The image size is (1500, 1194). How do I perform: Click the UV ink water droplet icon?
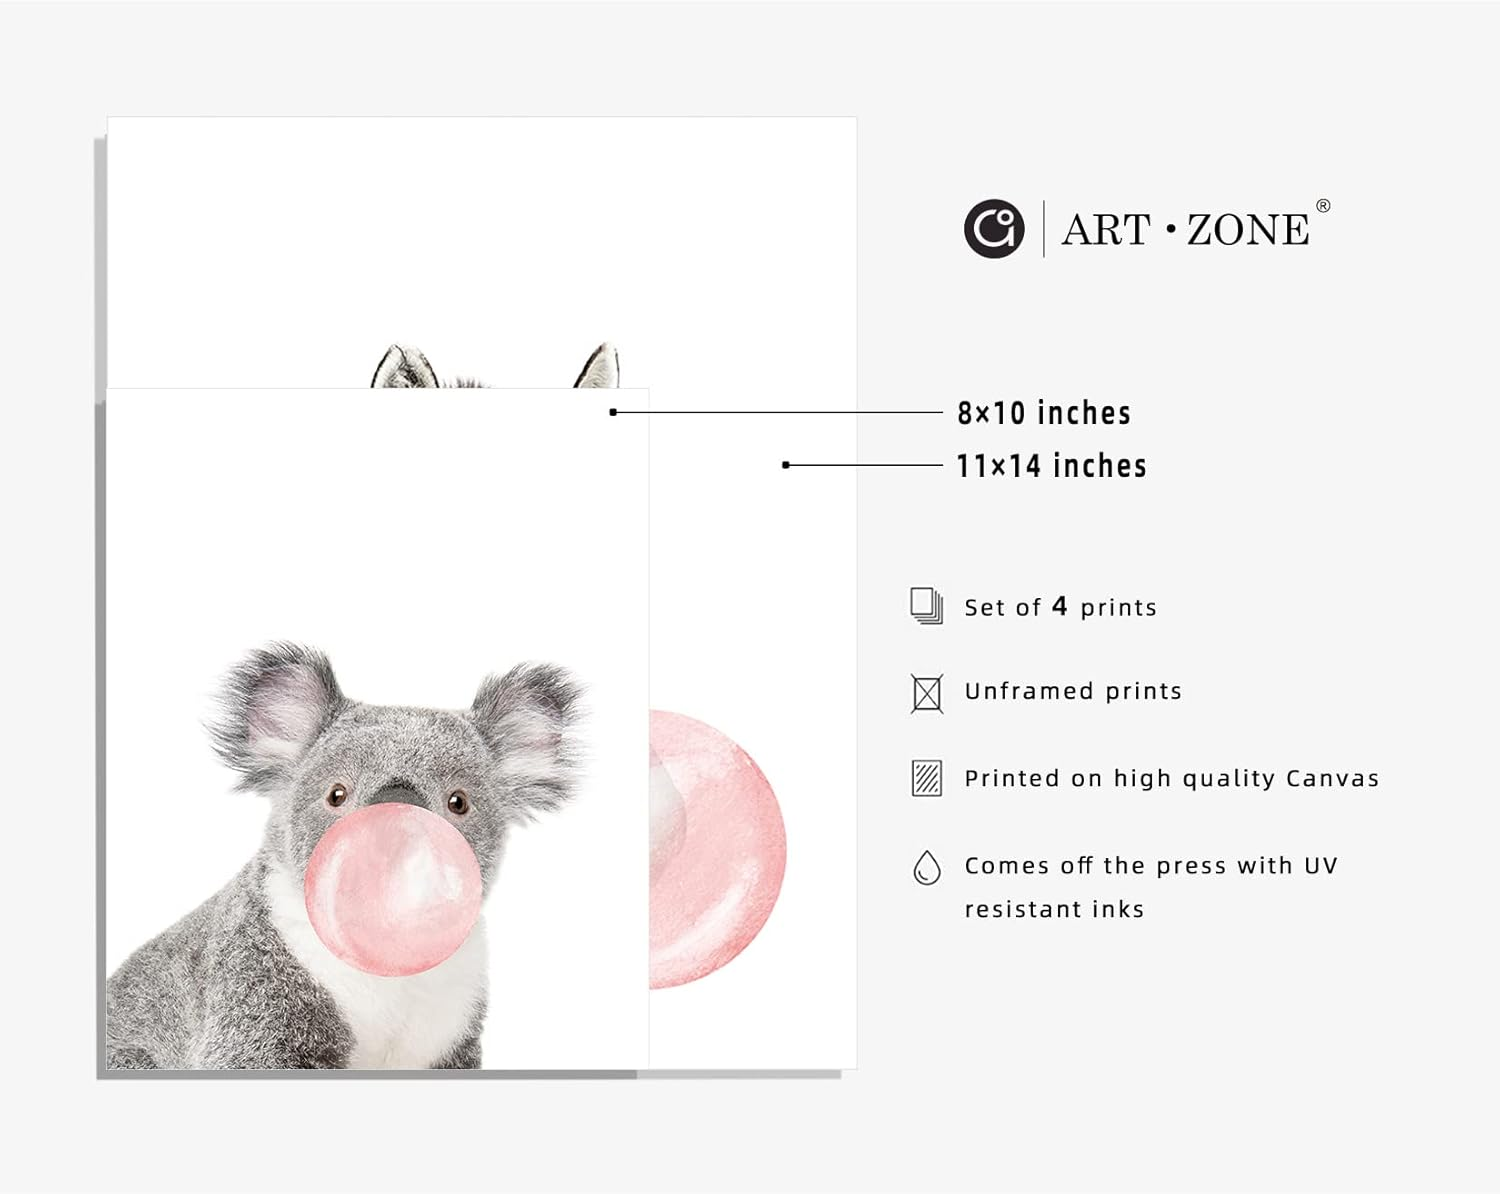[x=927, y=867]
